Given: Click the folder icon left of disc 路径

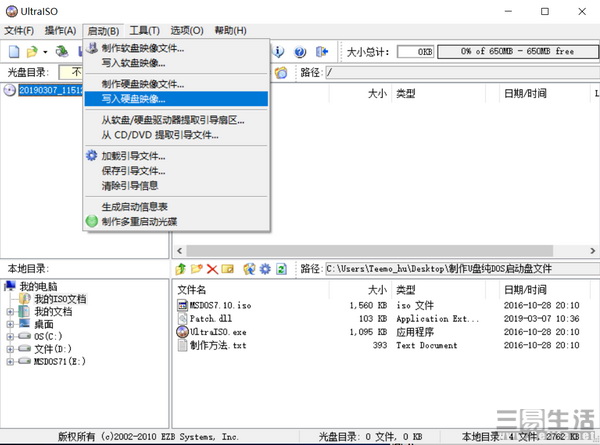Looking at the screenshot, I should click(281, 72).
